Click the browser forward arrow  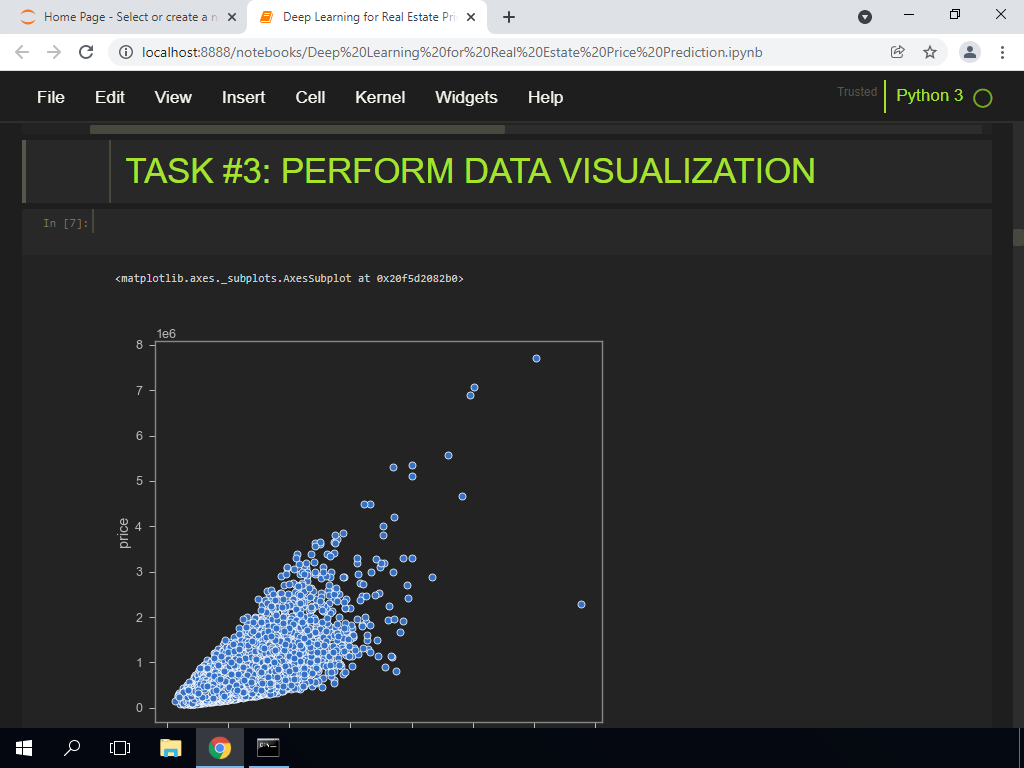(54, 52)
